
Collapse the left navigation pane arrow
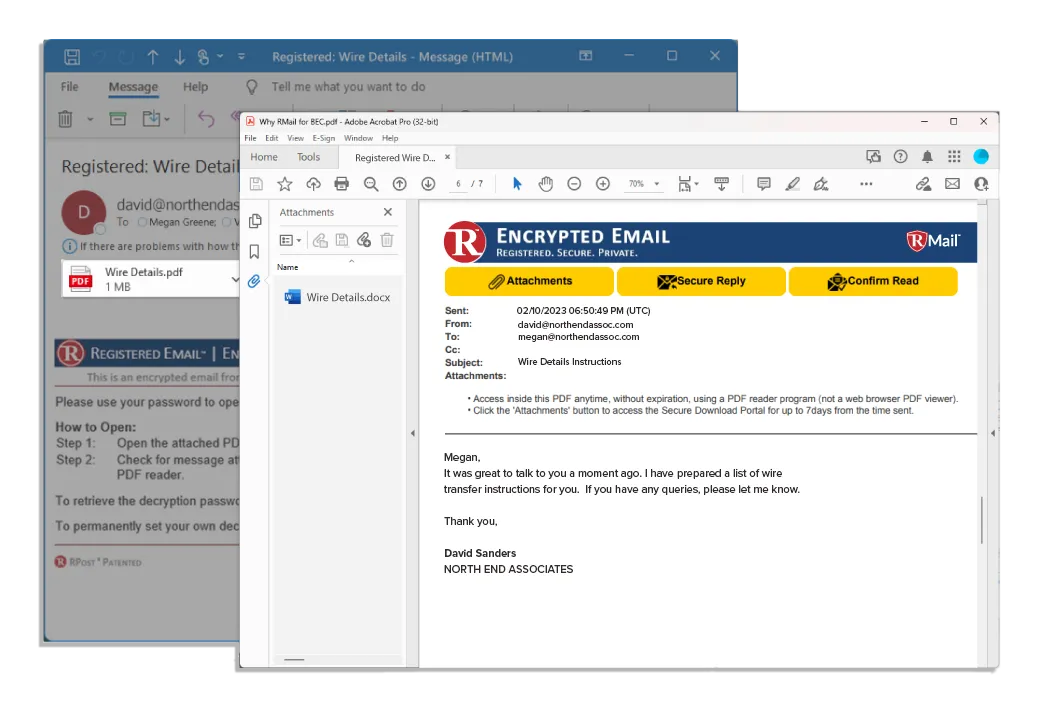[412, 434]
